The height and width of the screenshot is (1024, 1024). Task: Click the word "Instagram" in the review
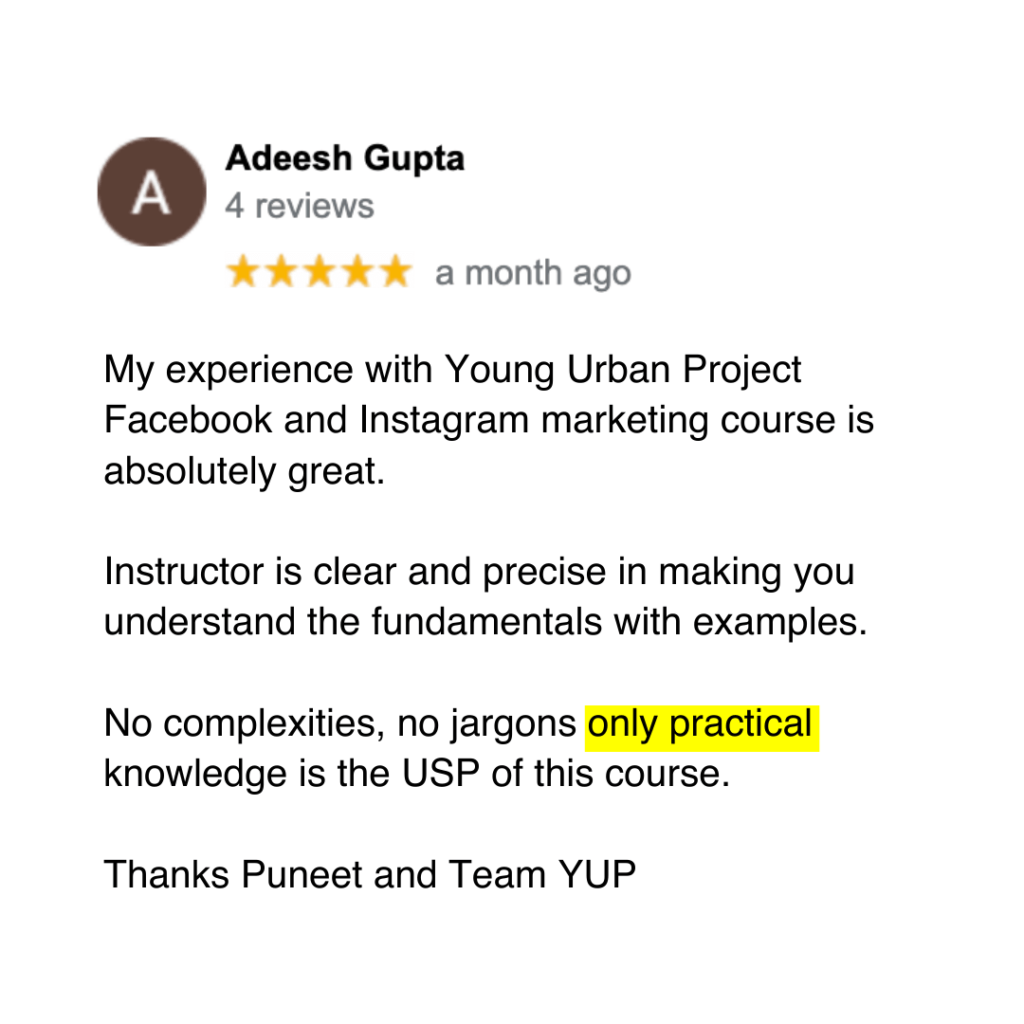click(444, 420)
